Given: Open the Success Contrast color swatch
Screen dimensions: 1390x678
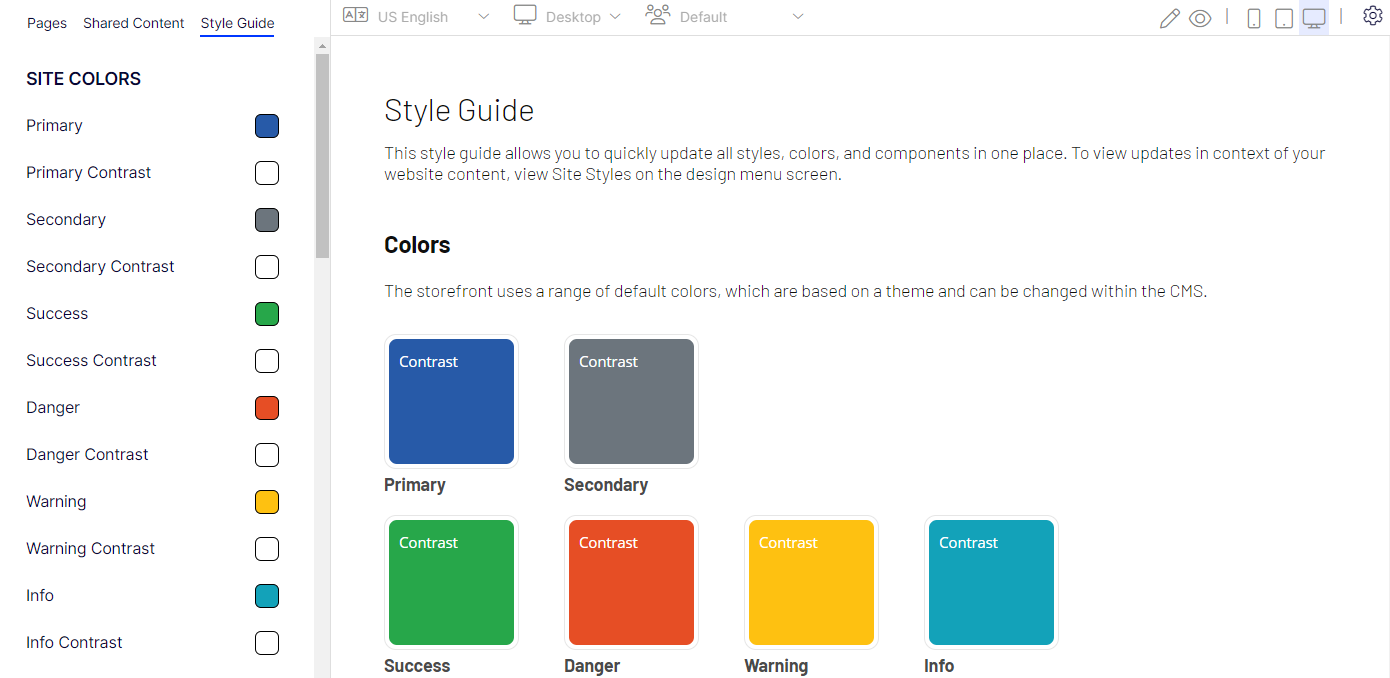Looking at the screenshot, I should [267, 361].
